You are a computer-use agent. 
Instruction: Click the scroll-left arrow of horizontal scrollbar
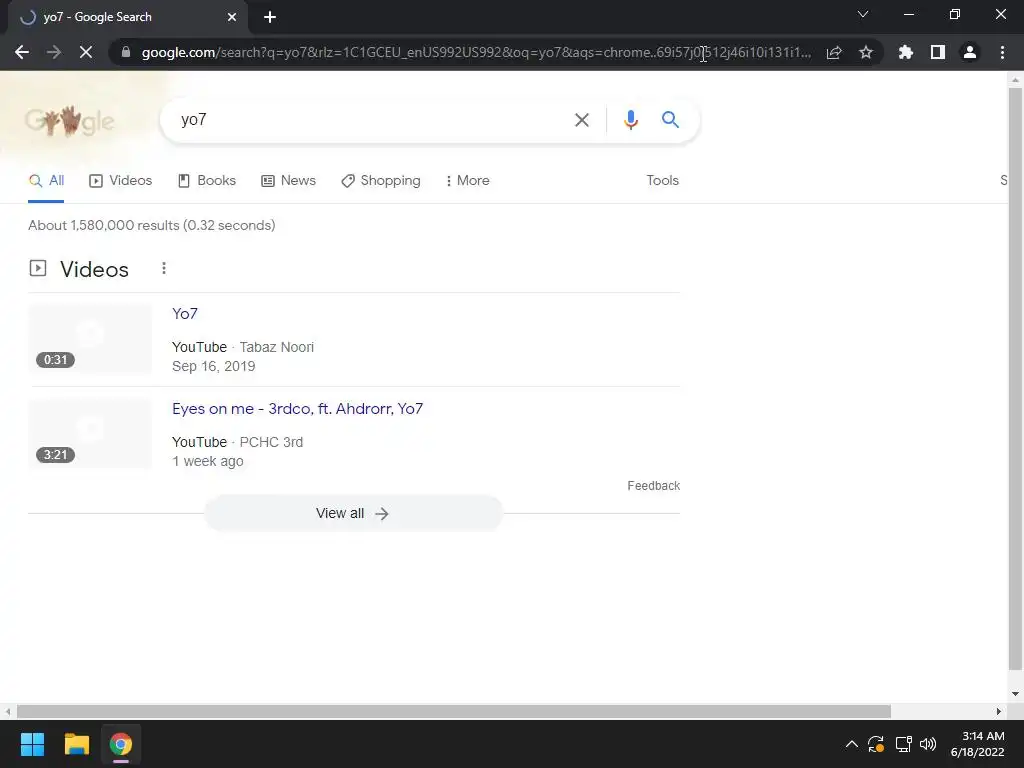7,711
